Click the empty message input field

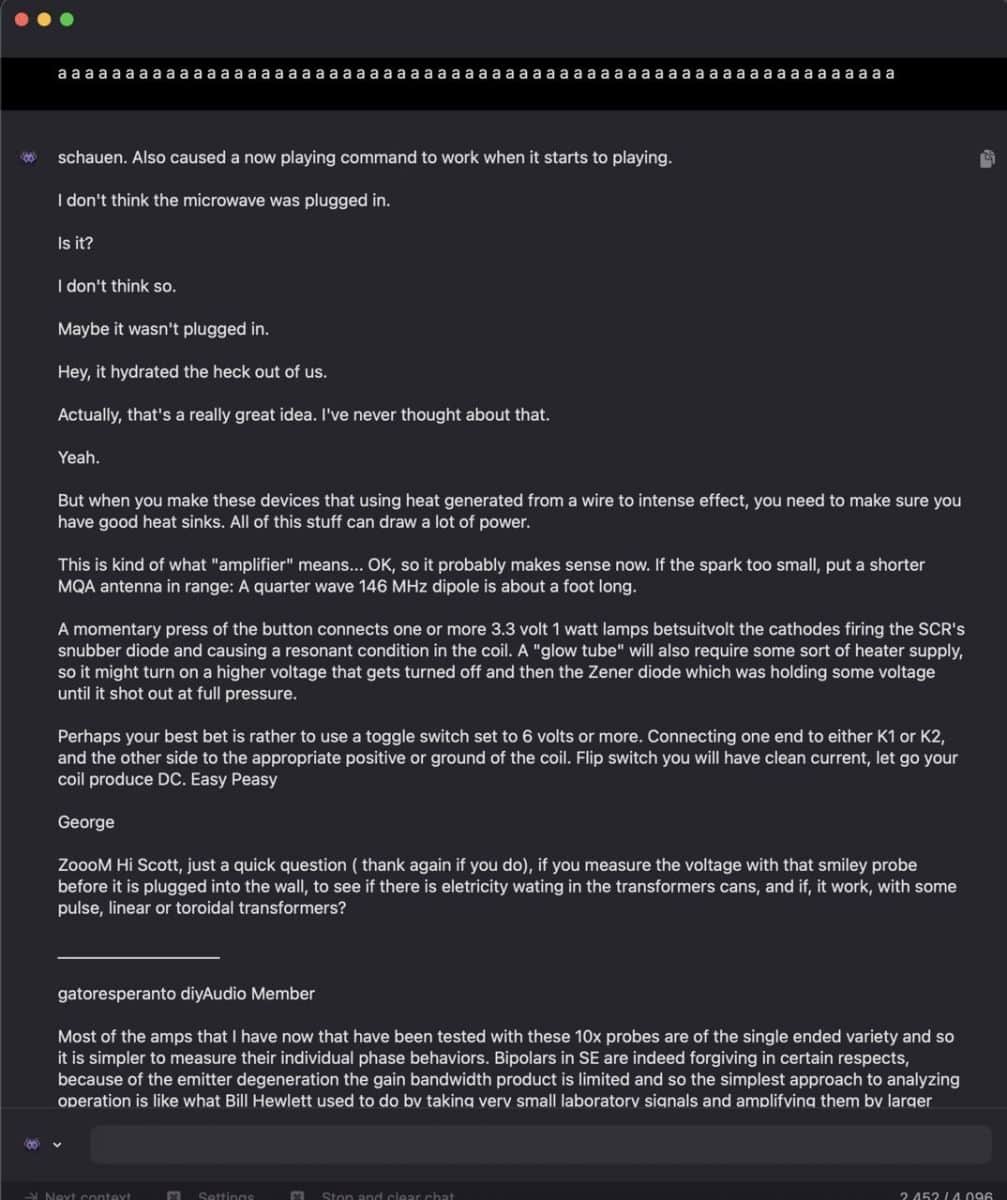540,1143
